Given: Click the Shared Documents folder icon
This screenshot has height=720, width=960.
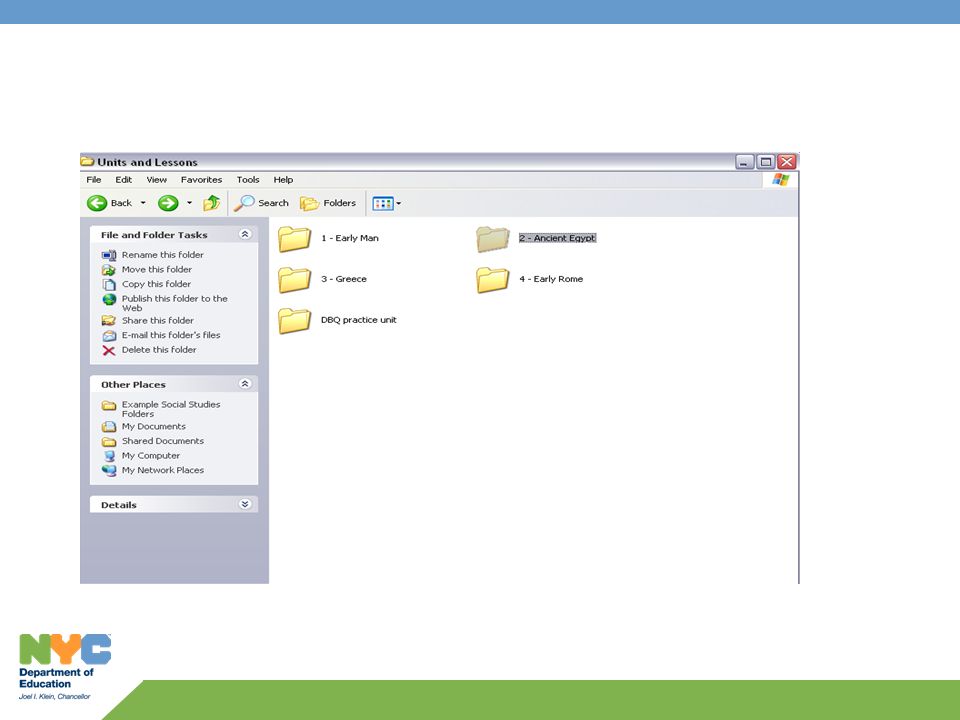Looking at the screenshot, I should pyautogui.click(x=109, y=441).
